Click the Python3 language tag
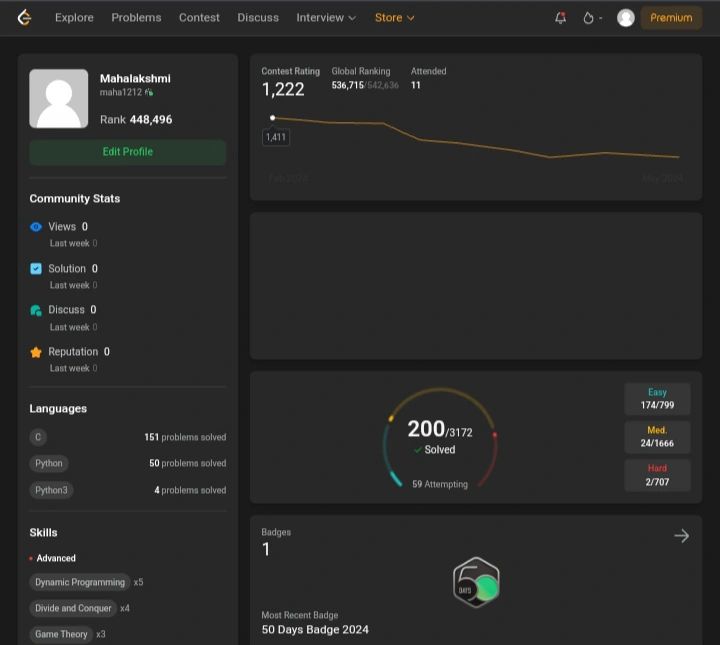 [x=51, y=490]
